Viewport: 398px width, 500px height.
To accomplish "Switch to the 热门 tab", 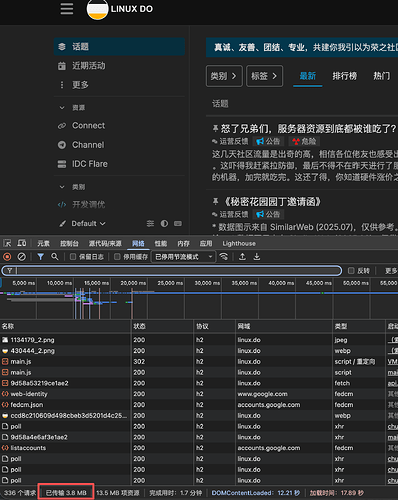I will [x=381, y=76].
